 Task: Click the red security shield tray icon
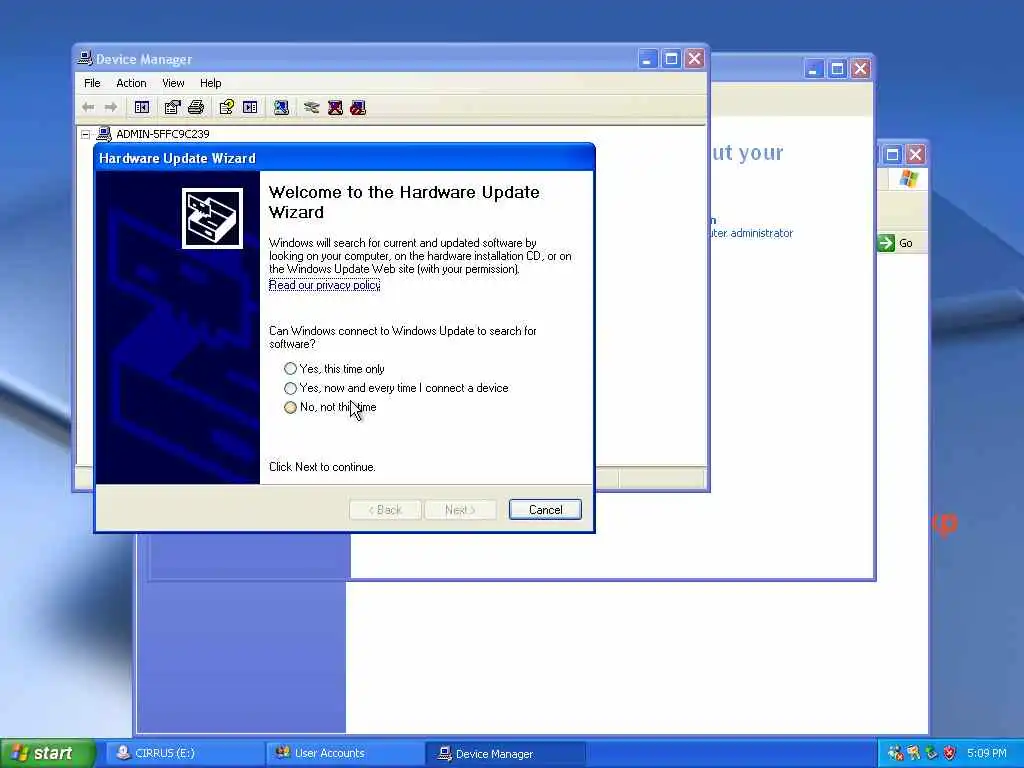tap(950, 753)
